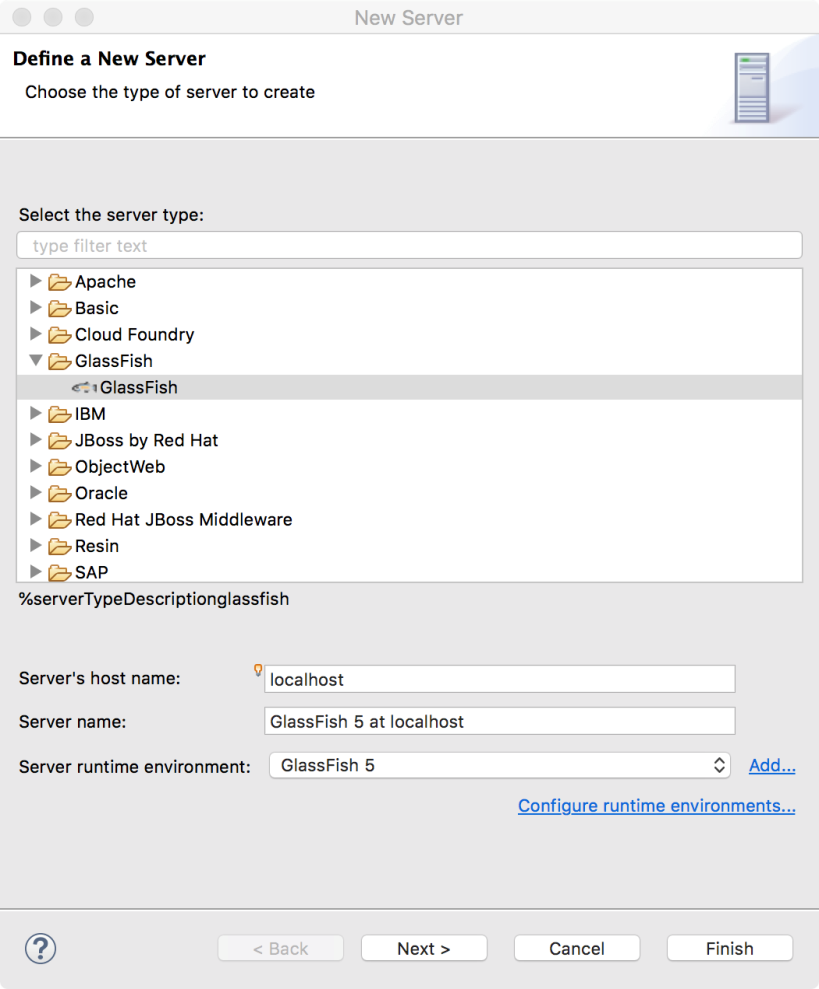Click the Cloud Foundry folder icon
Screen dimensions: 819x989
pyautogui.click(x=60, y=335)
